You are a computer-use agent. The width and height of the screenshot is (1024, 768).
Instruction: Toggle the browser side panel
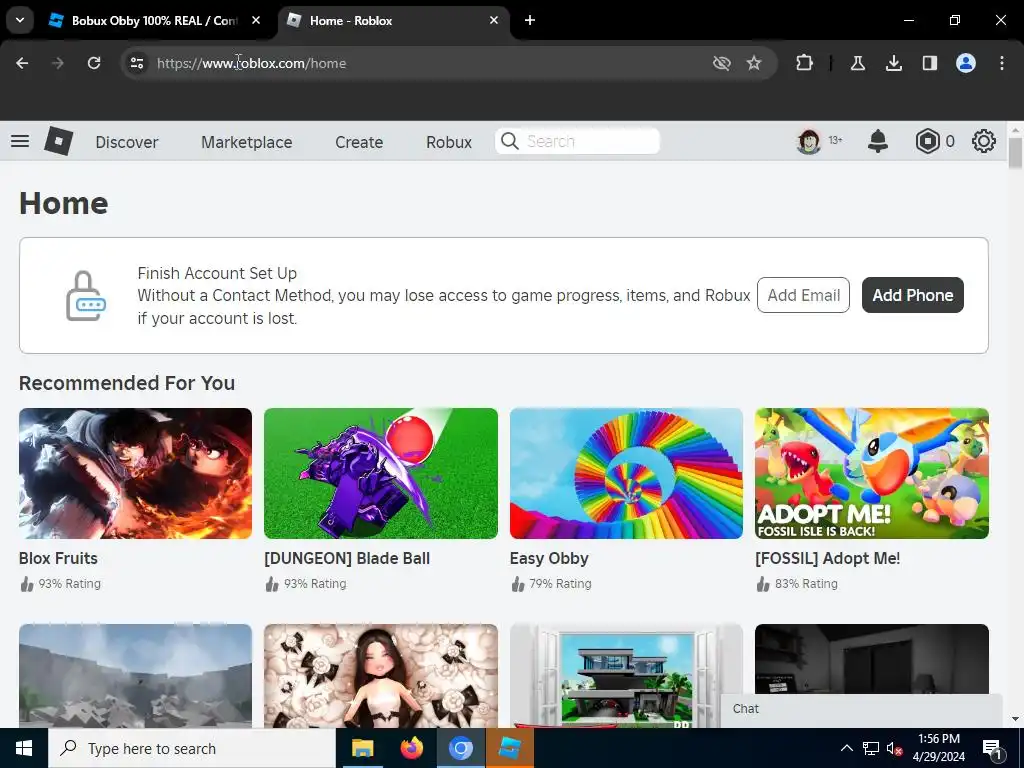pos(930,63)
